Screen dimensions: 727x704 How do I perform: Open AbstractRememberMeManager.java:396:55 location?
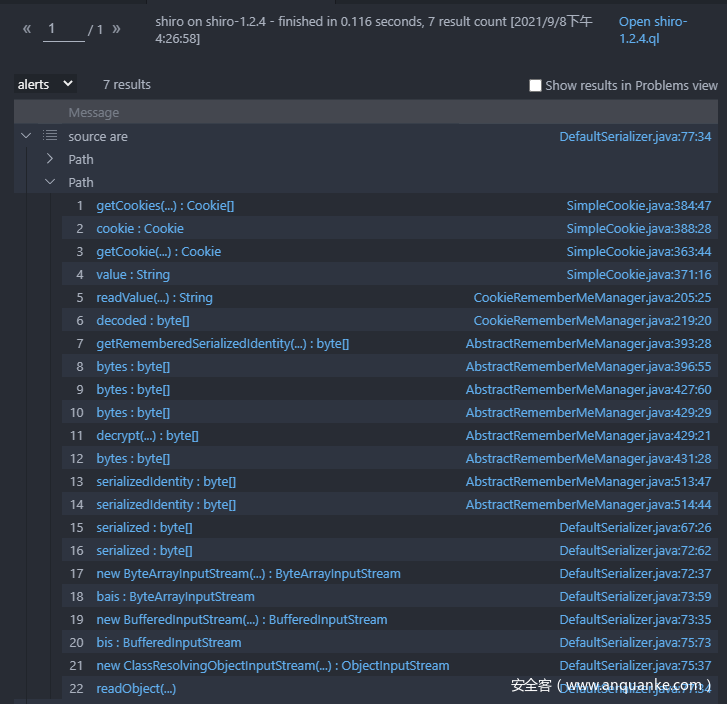click(588, 366)
